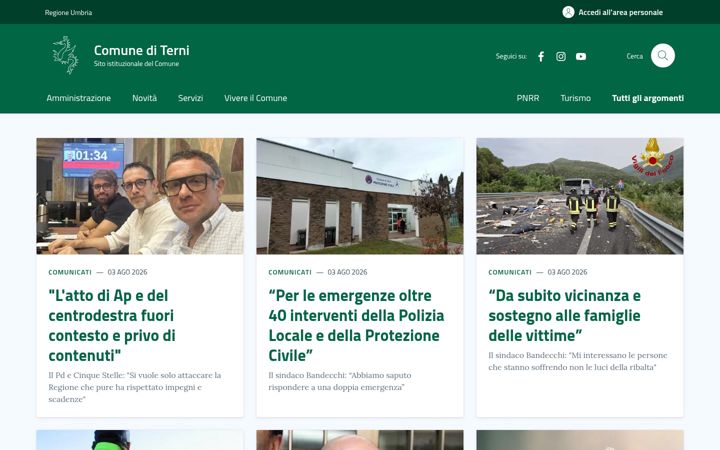This screenshot has height=450, width=720.
Task: Go to the Turismo section
Action: [575, 98]
